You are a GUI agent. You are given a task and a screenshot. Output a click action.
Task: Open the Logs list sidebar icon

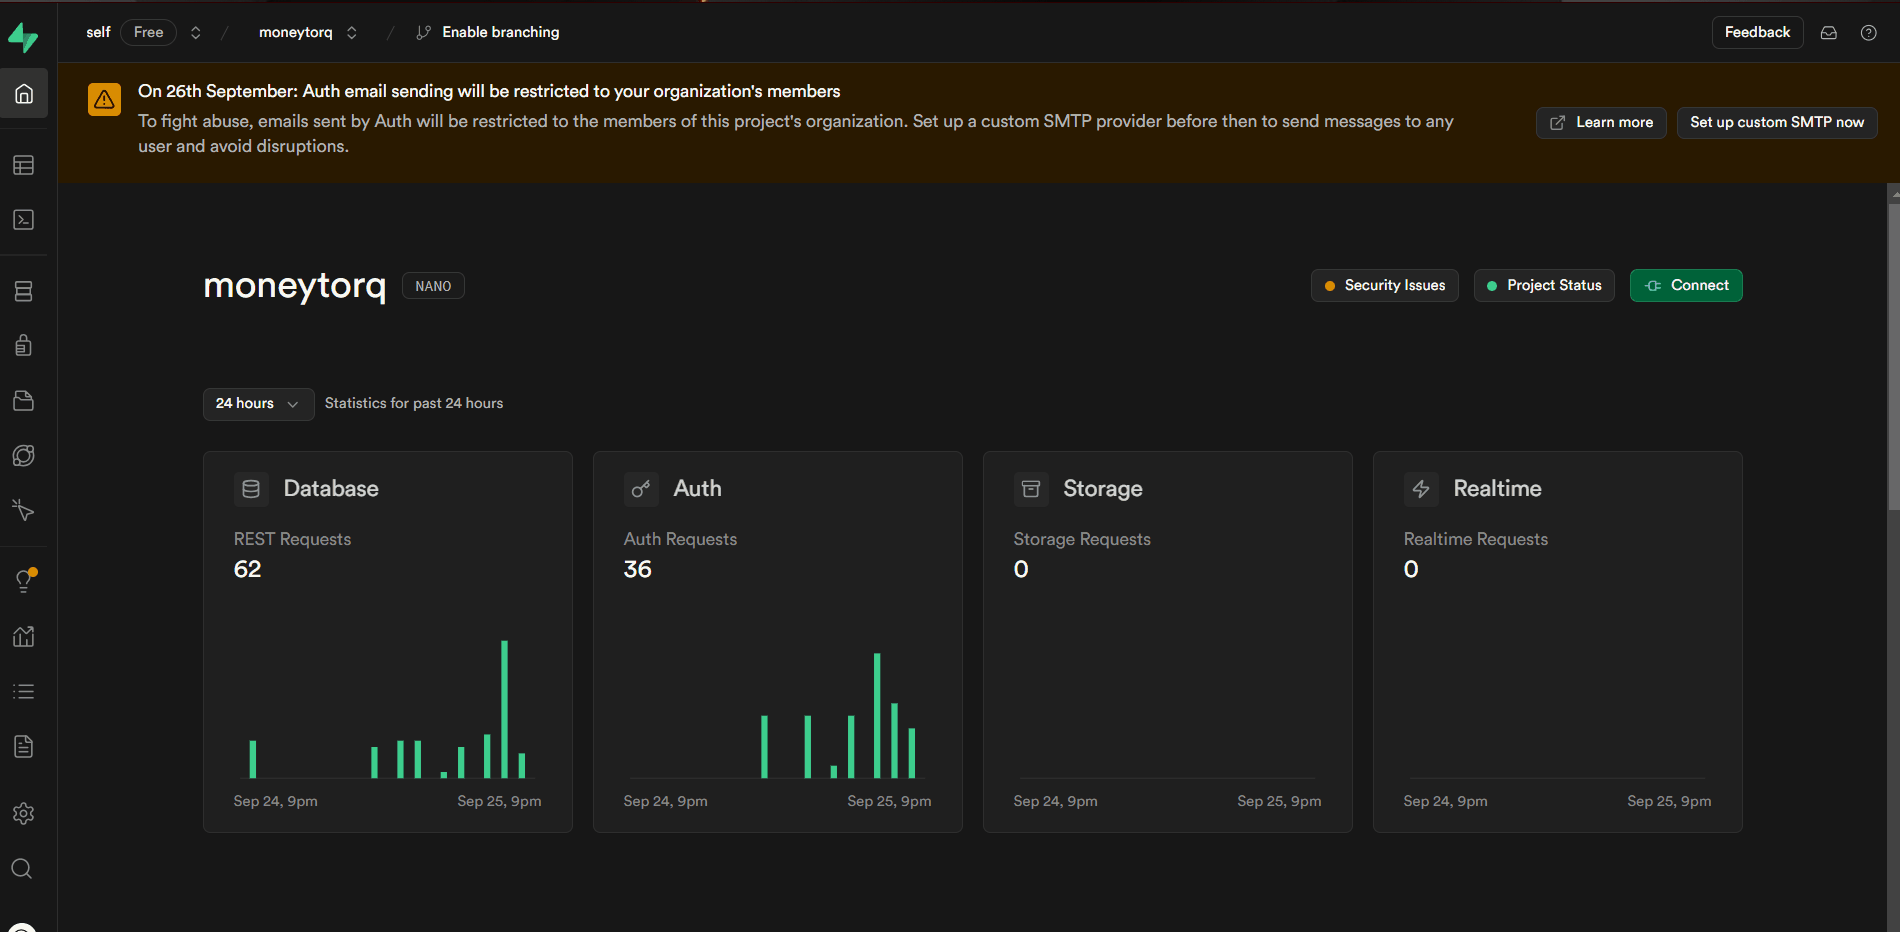[24, 692]
